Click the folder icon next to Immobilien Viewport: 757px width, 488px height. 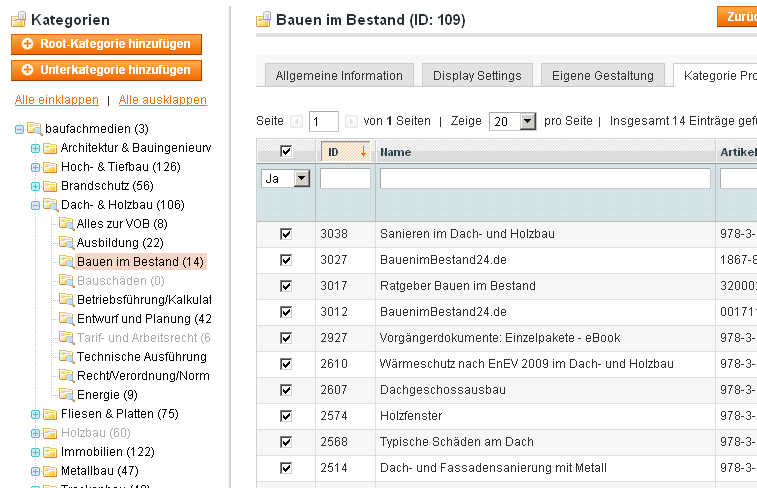(x=50, y=452)
